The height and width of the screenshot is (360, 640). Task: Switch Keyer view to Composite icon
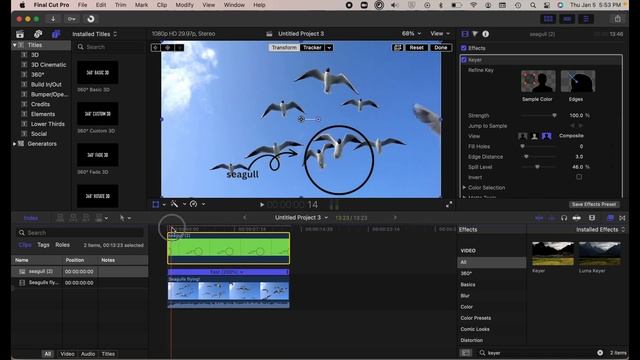tap(547, 136)
